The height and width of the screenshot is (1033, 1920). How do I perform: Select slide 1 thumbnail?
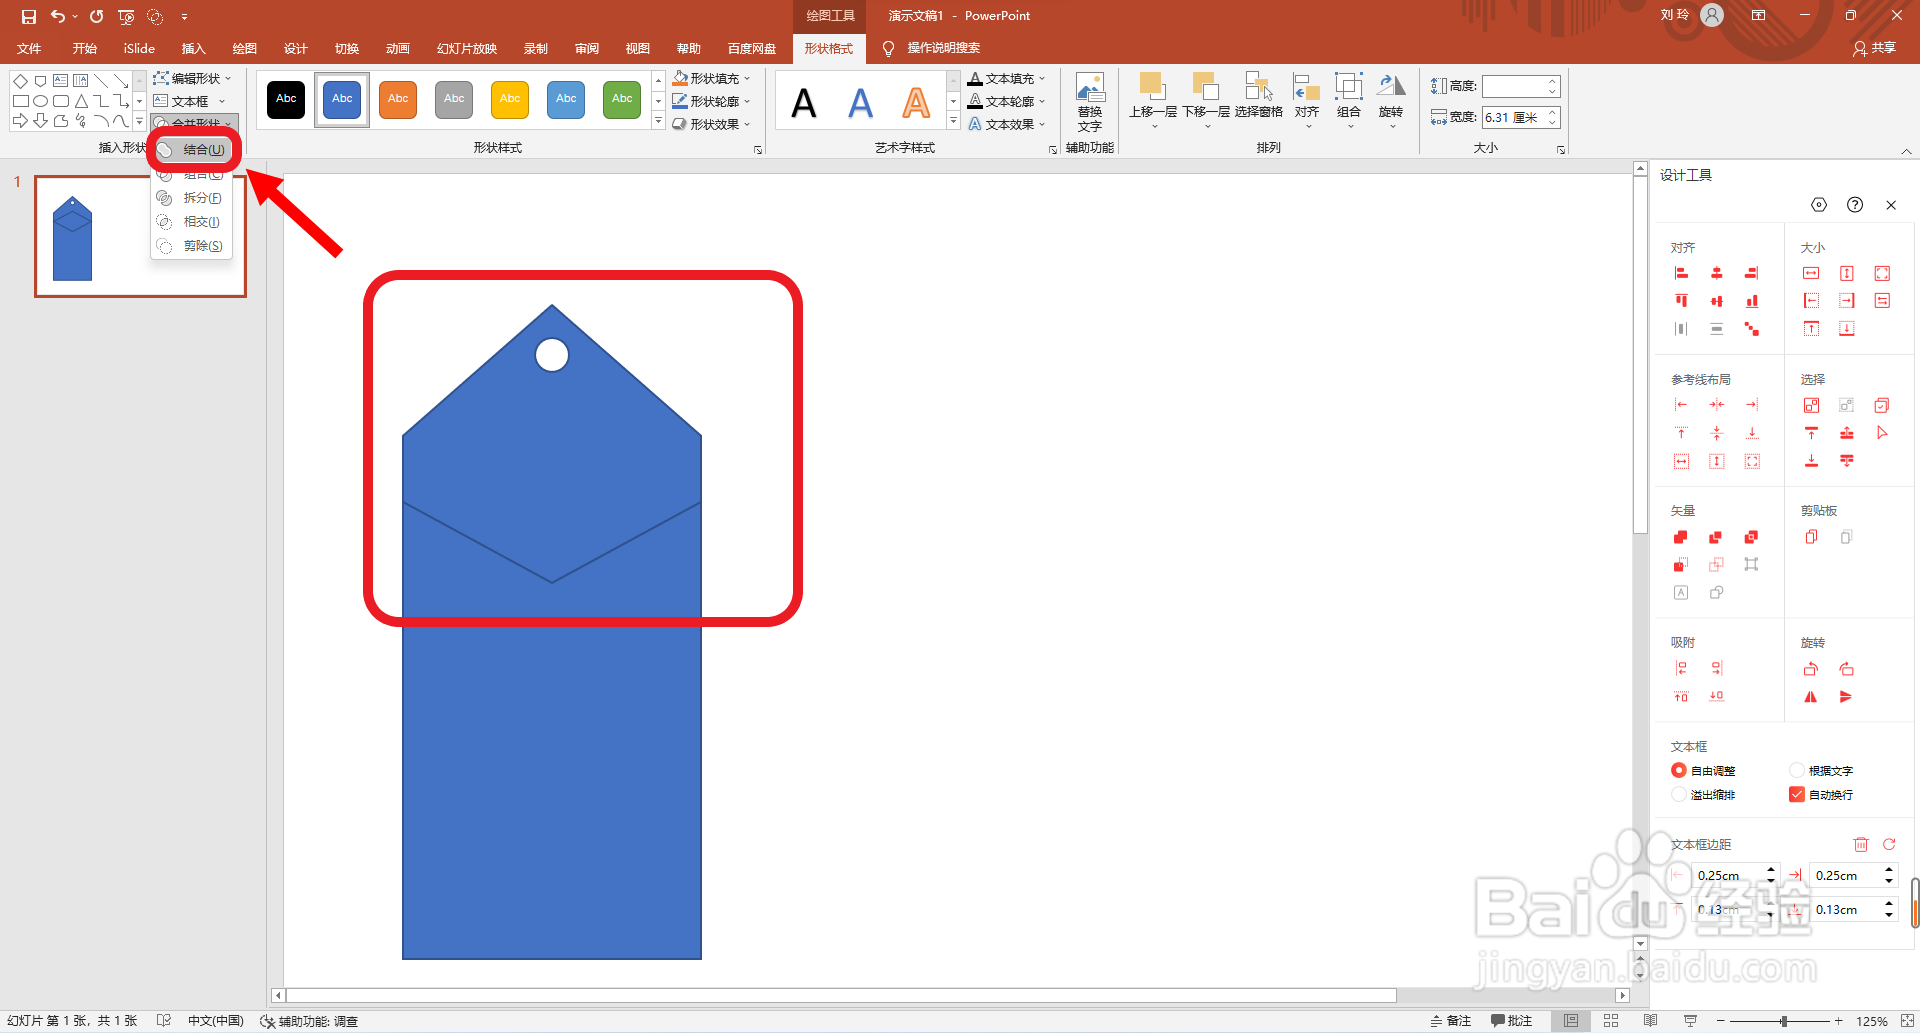click(x=140, y=236)
